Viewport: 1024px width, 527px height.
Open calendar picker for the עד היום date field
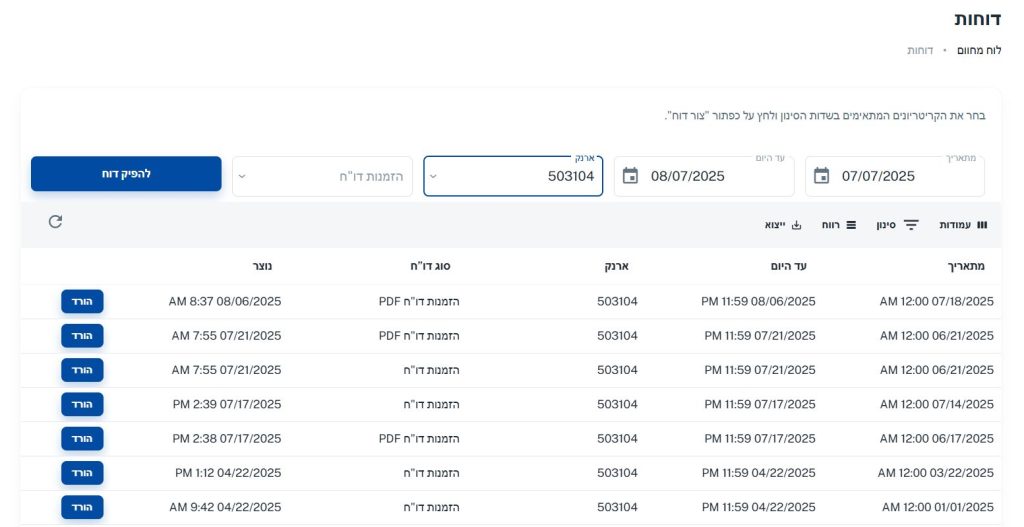coord(630,176)
